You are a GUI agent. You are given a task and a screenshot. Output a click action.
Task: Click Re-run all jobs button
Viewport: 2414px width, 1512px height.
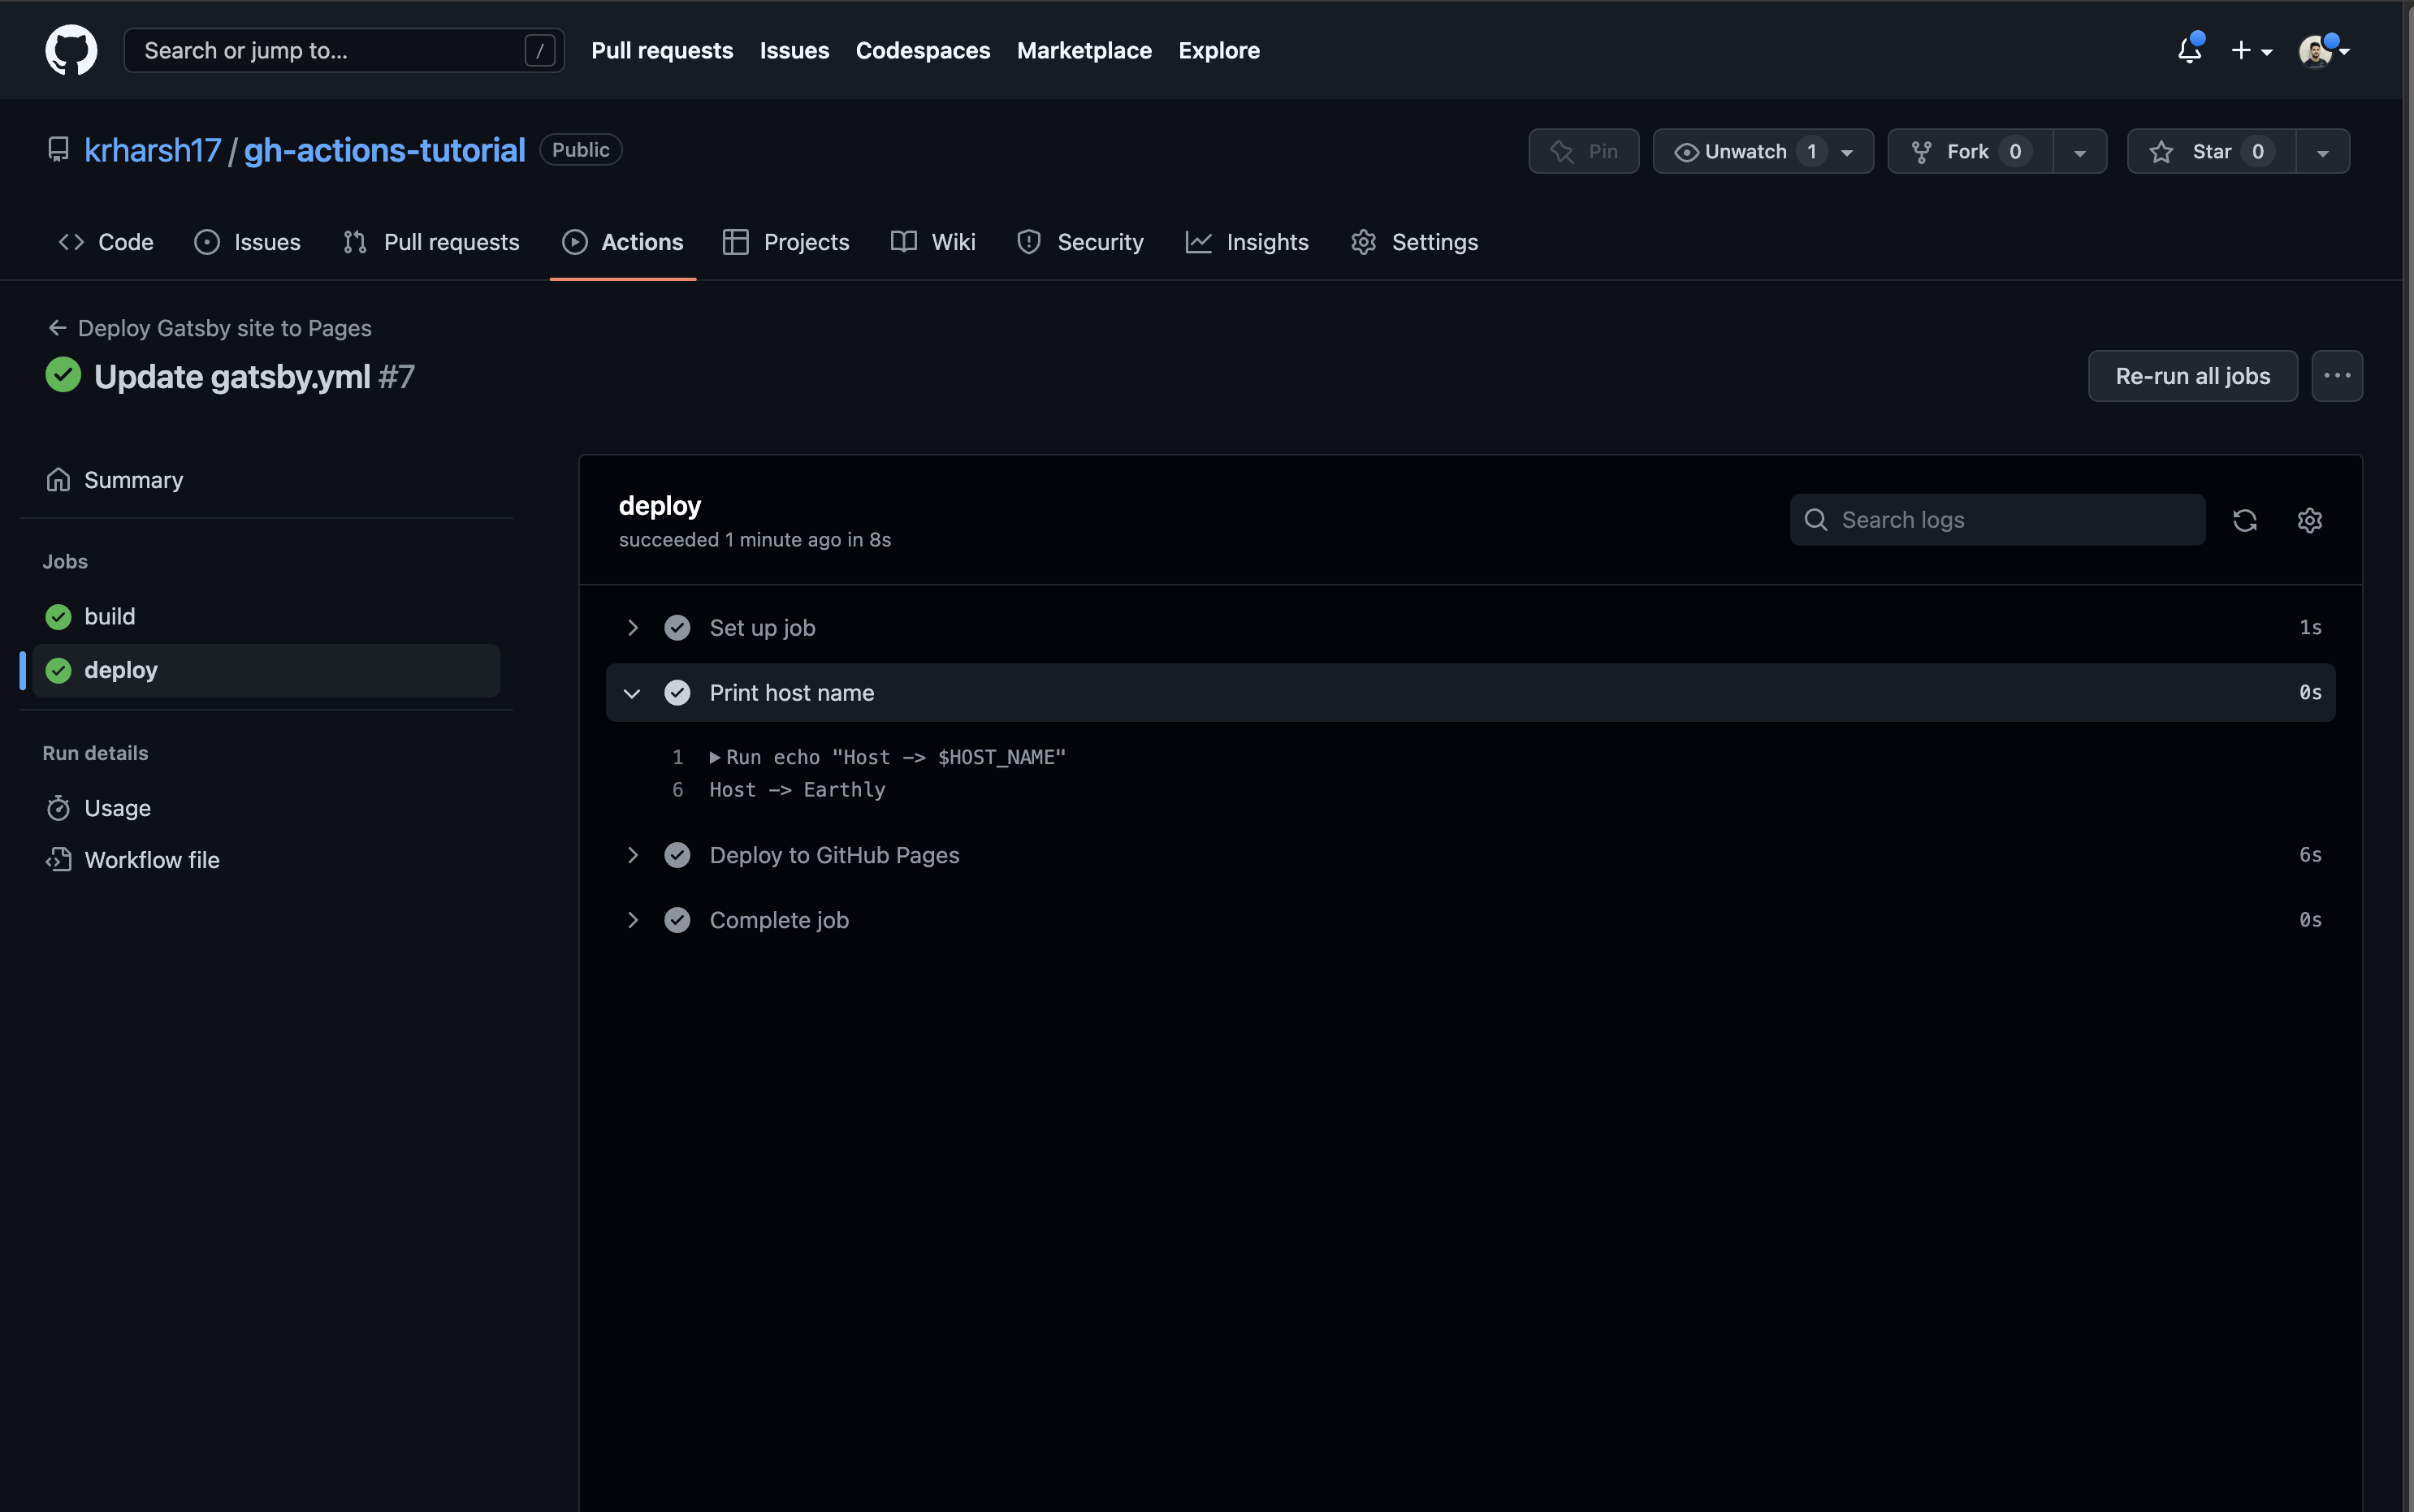[x=2192, y=376]
